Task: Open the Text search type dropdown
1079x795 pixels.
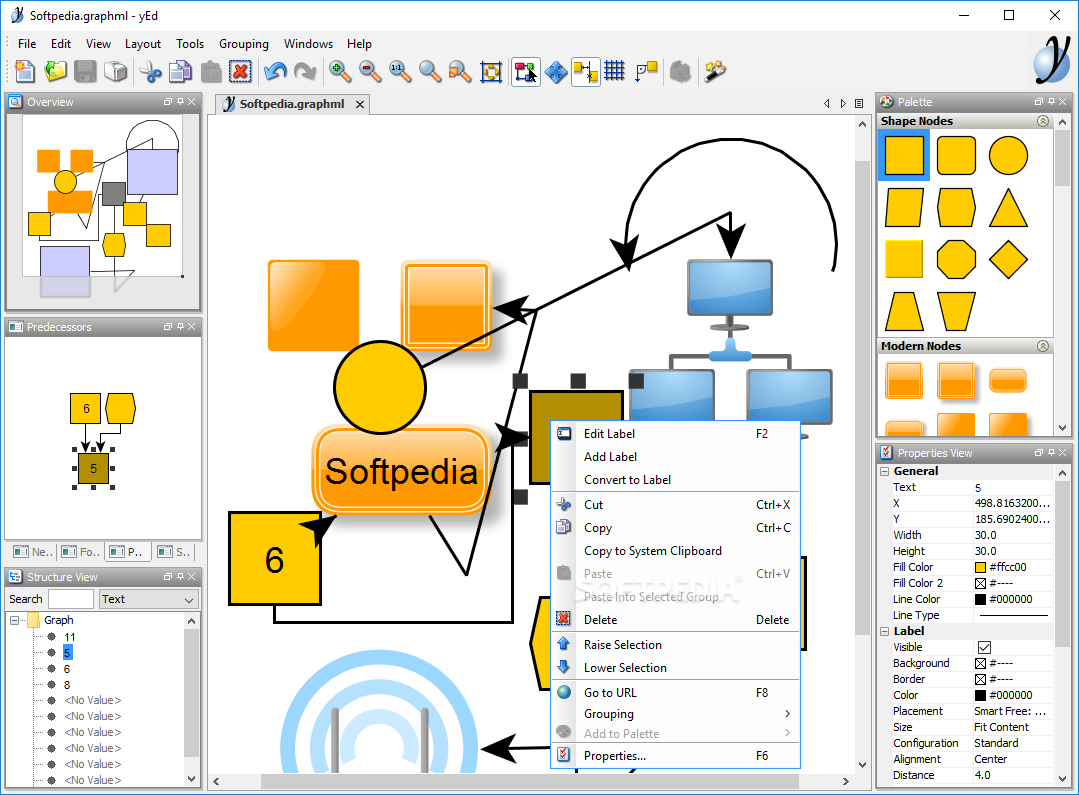Action: point(149,600)
